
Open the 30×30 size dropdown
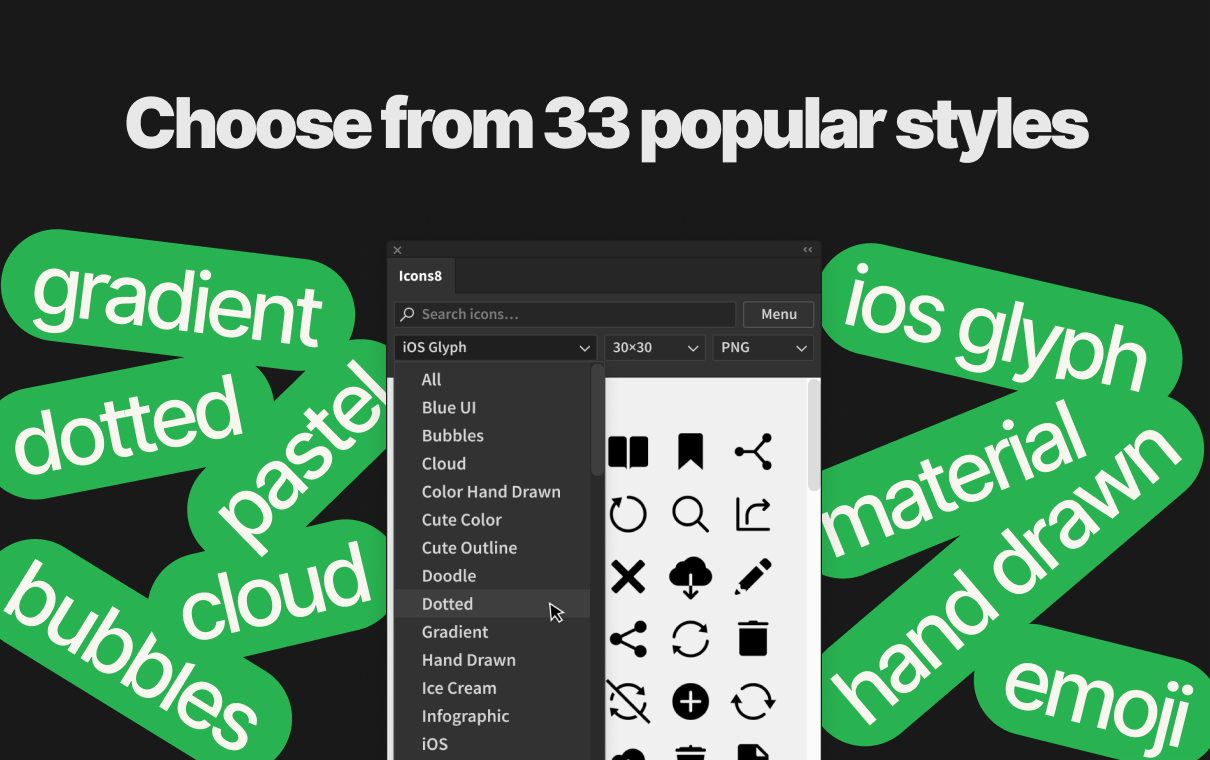pyautogui.click(x=655, y=347)
